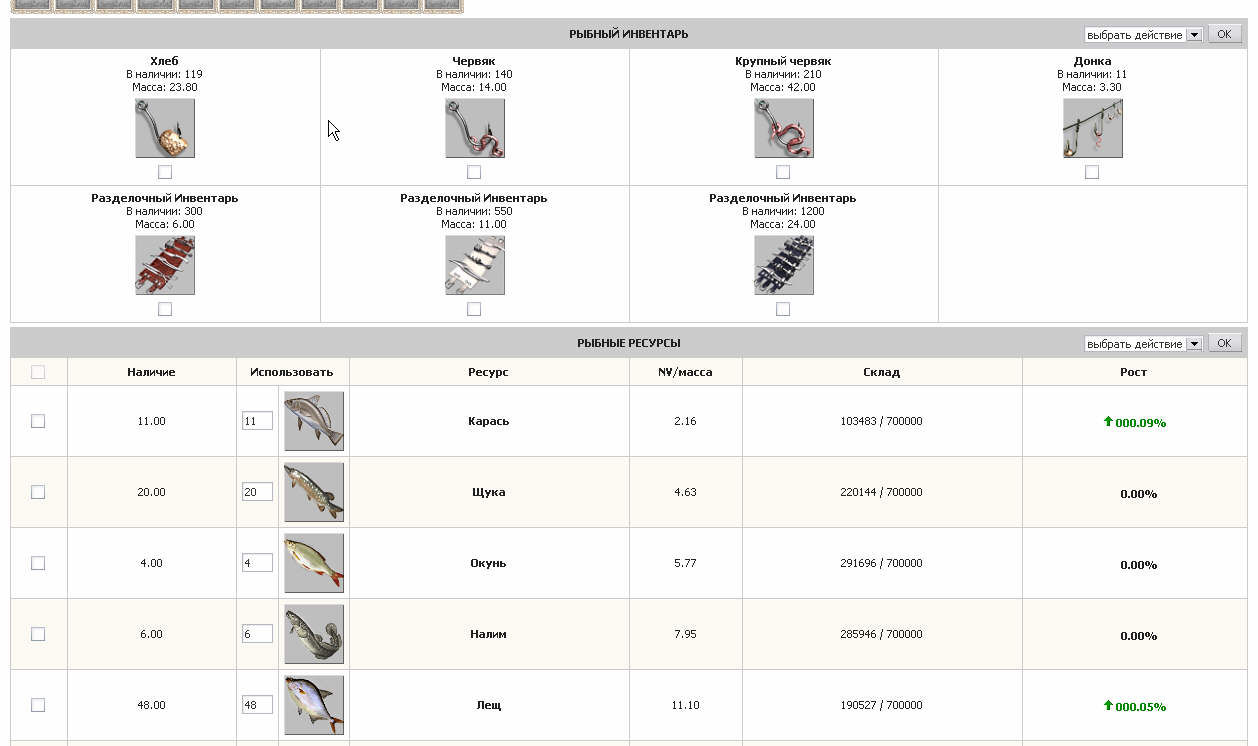
Task: Tick the checkbox under Крупный червяк
Action: pos(783,172)
